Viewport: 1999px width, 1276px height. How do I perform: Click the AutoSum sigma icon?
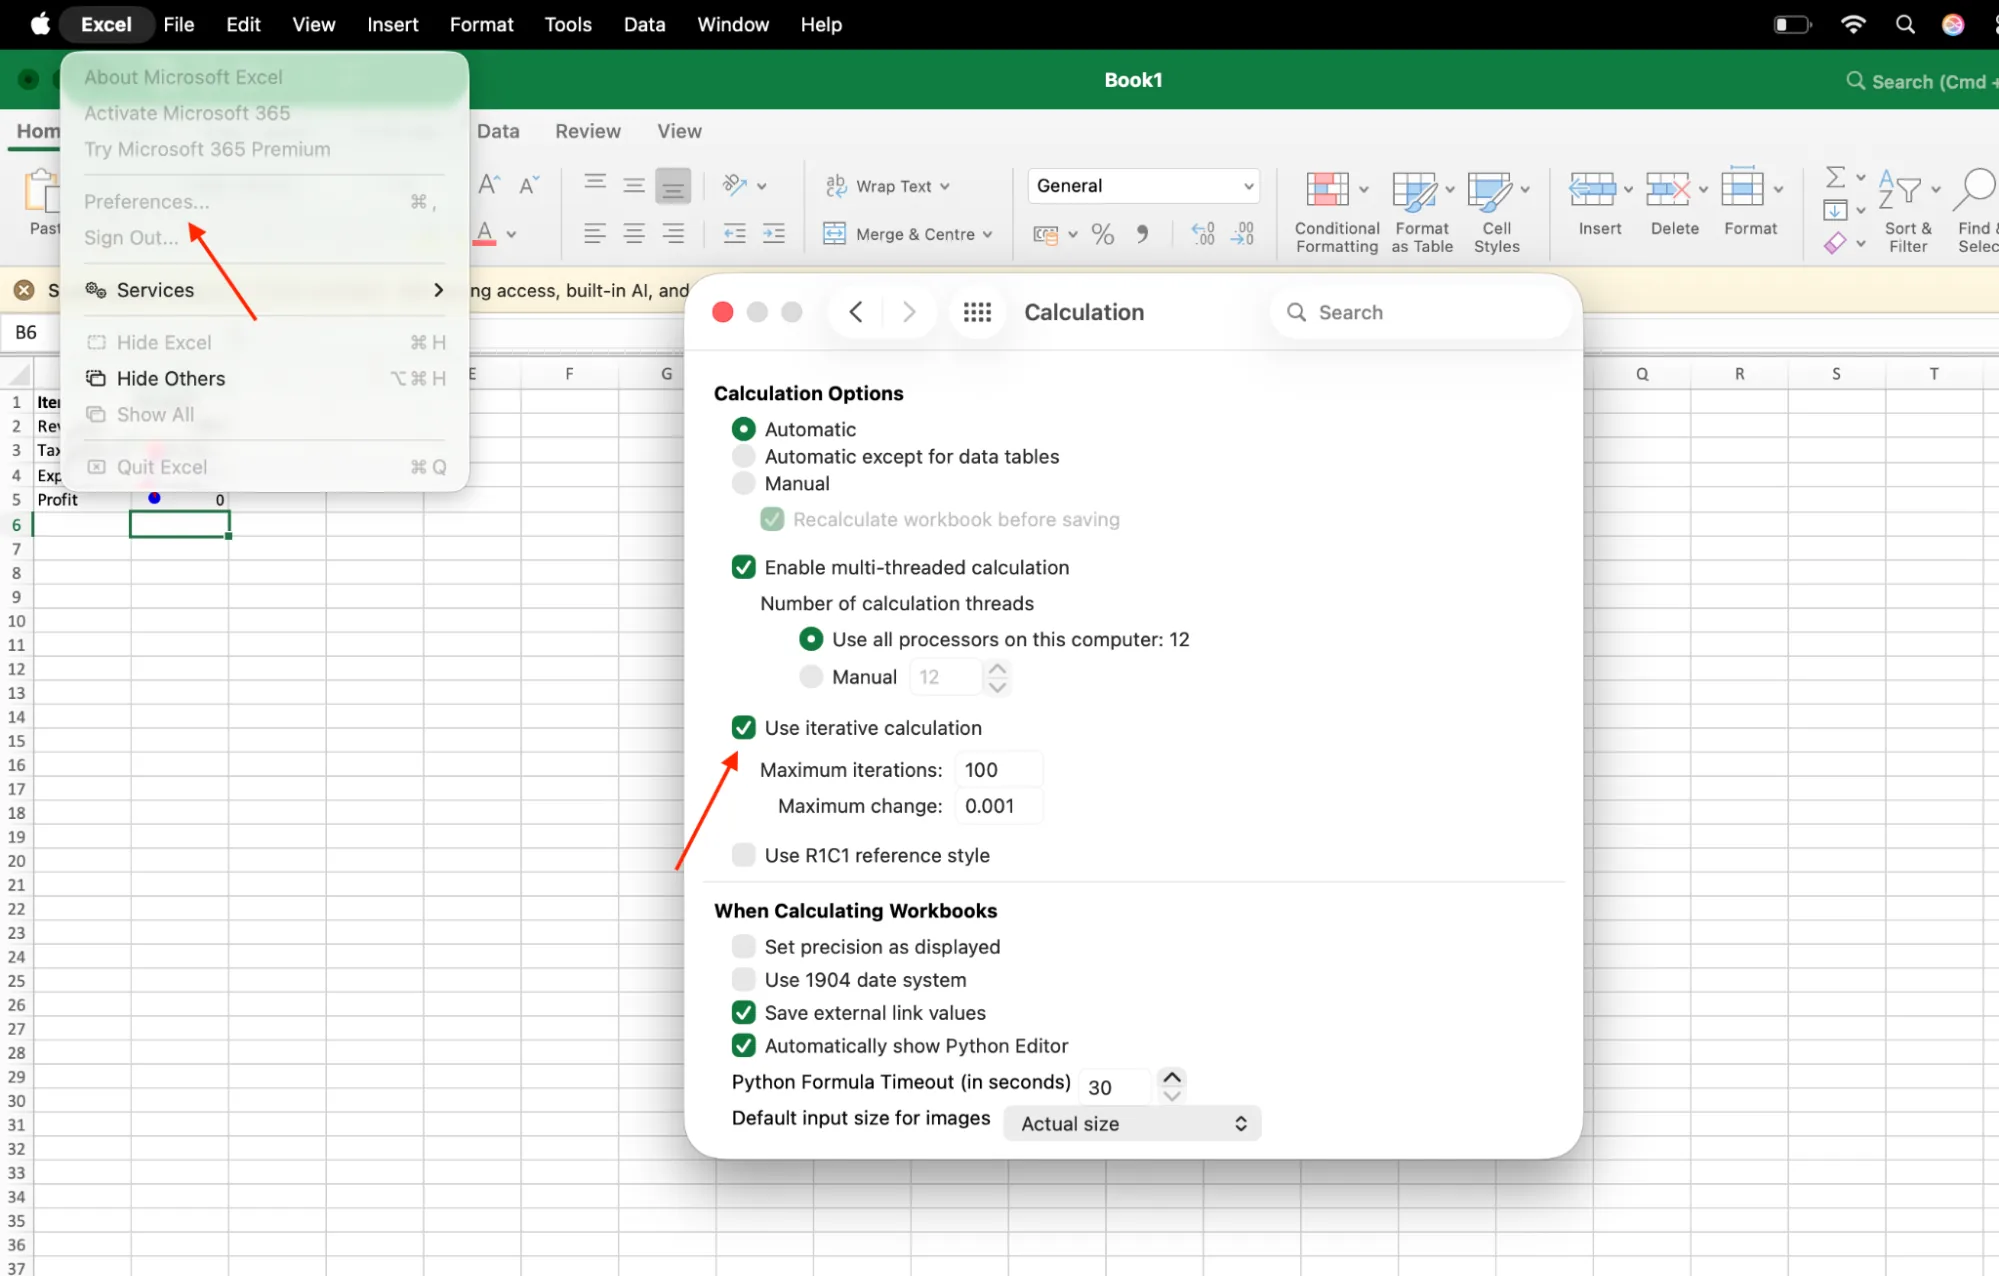[1835, 177]
